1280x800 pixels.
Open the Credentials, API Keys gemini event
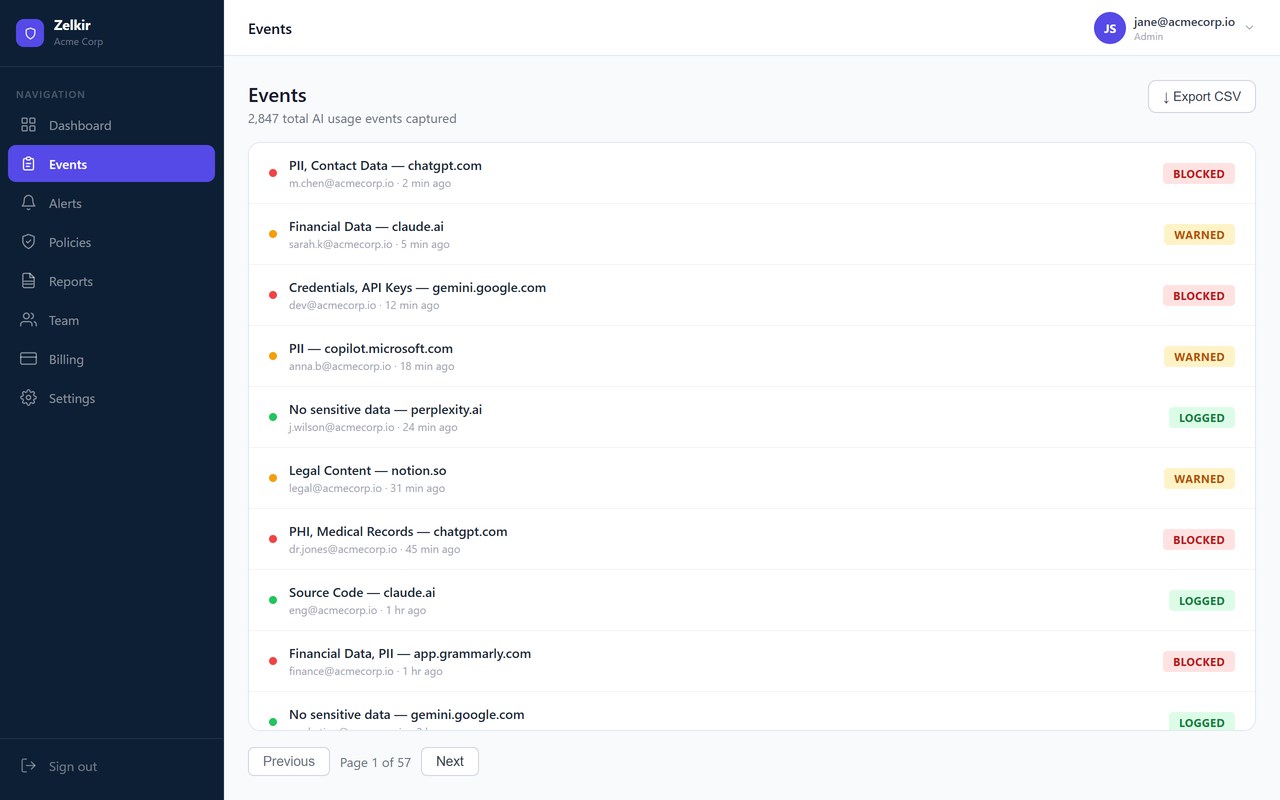click(417, 288)
